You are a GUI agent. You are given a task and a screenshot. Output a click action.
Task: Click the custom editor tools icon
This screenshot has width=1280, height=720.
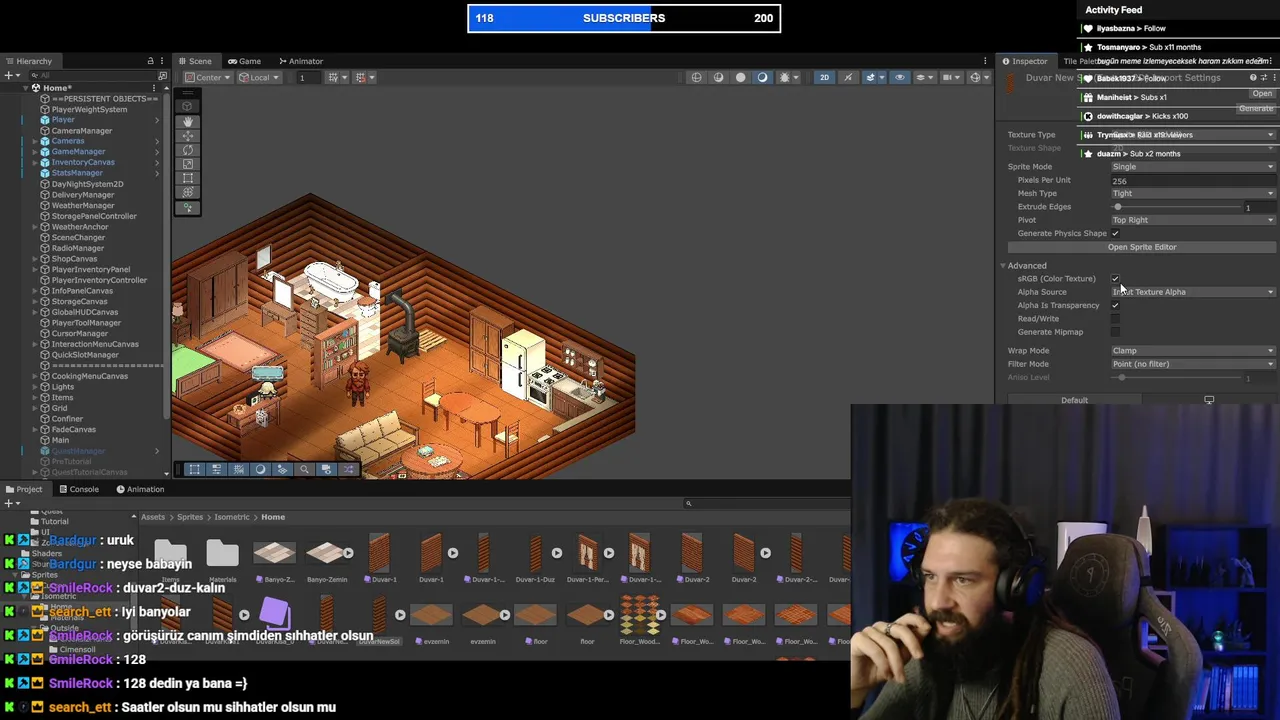[187, 207]
